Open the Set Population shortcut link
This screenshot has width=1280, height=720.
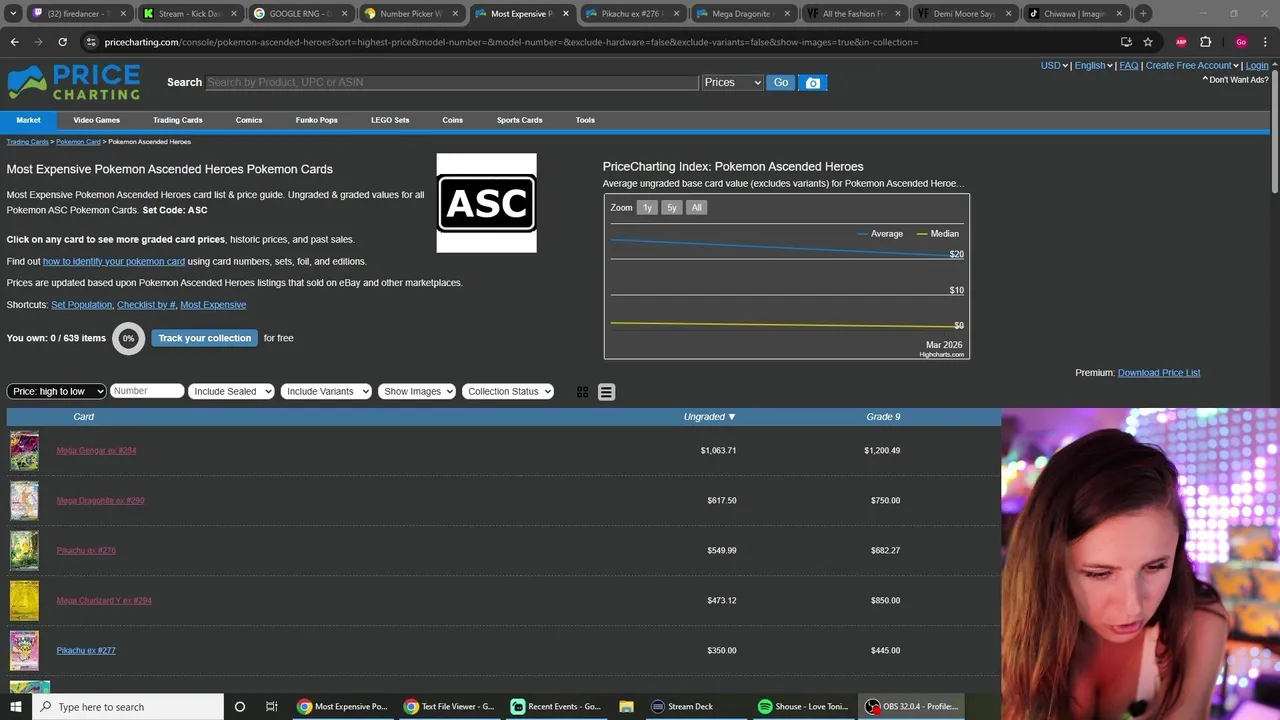pos(81,305)
